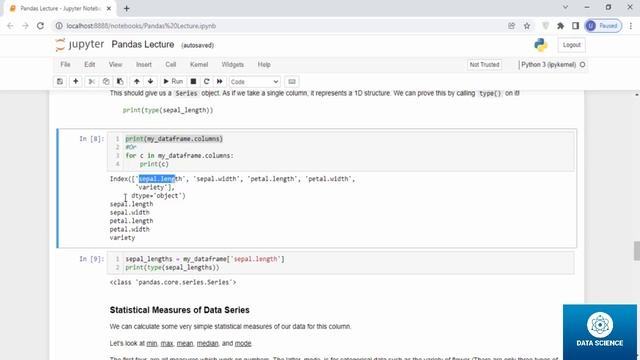Restart kernel and run all icon

tap(220, 82)
